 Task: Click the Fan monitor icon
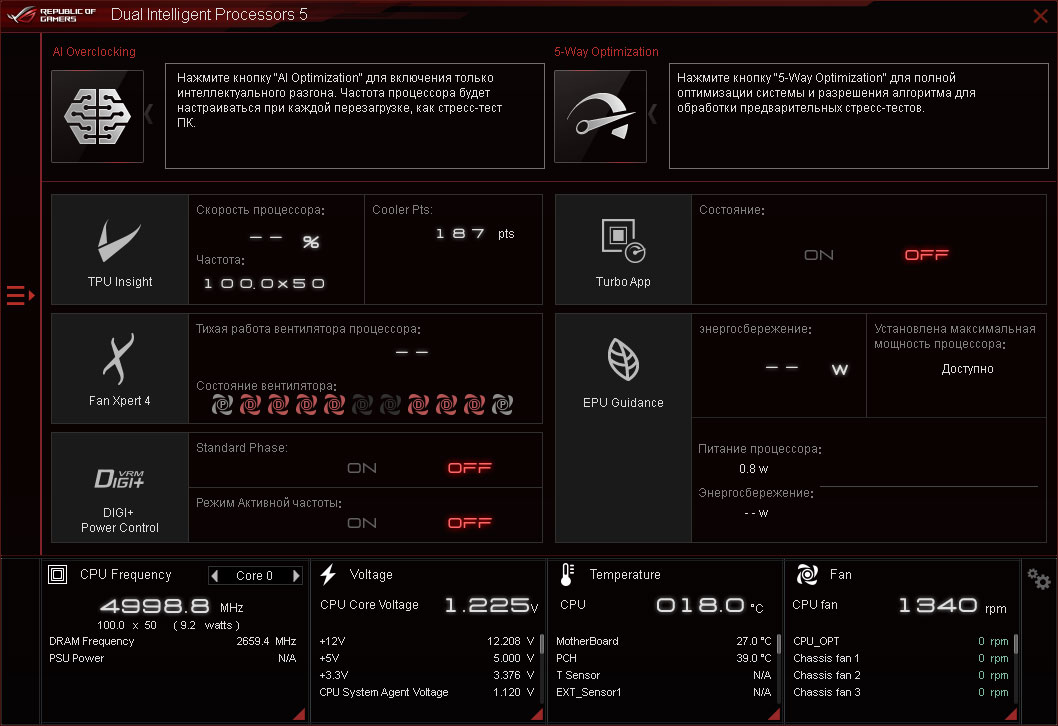pos(807,574)
